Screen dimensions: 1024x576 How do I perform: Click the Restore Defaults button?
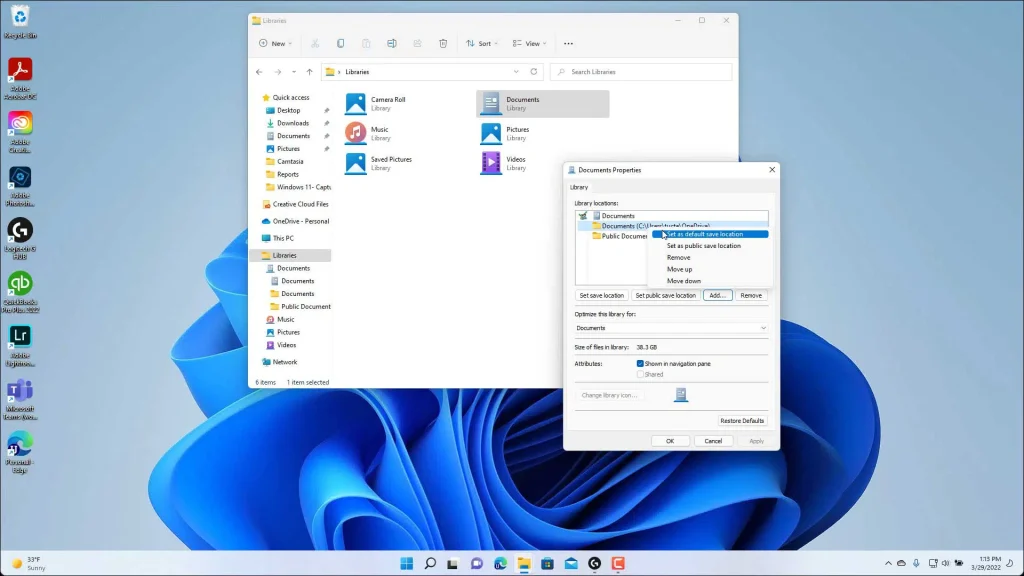[x=742, y=420]
